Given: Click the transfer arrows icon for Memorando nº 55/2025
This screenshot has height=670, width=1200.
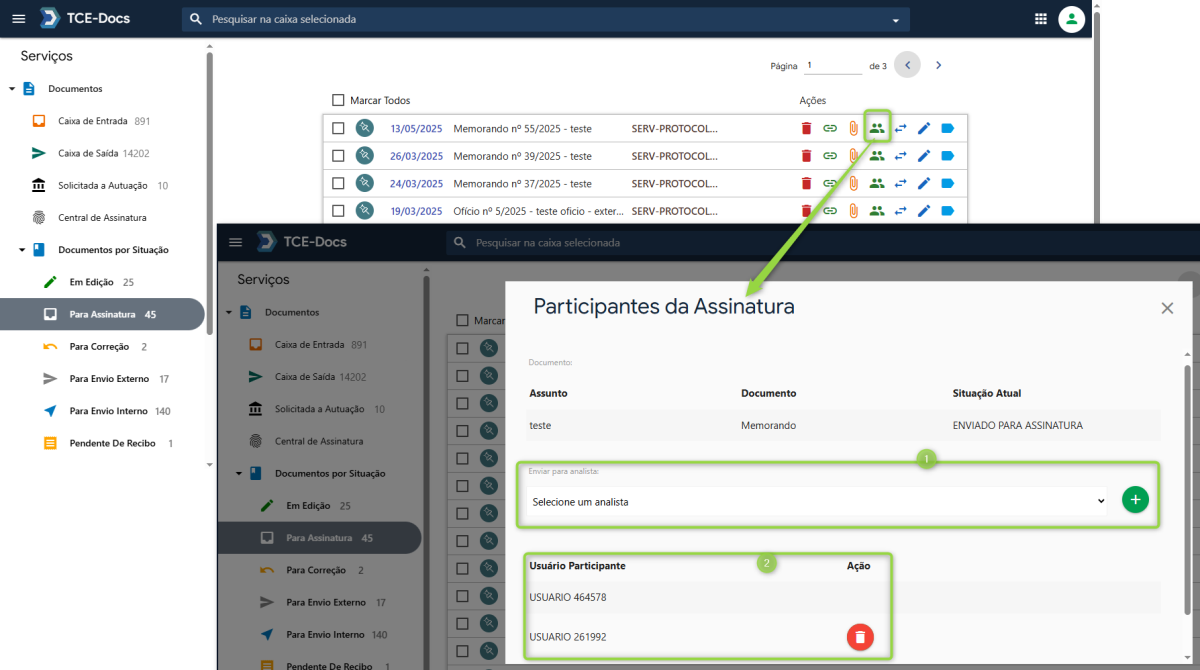Looking at the screenshot, I should 901,128.
